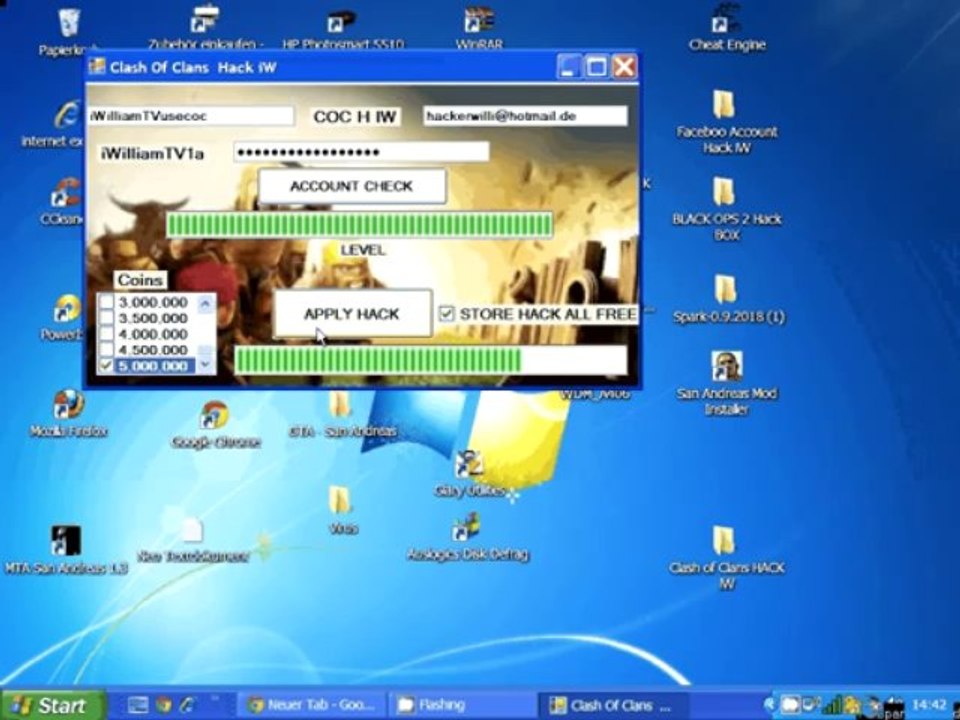The width and height of the screenshot is (960, 720).
Task: Check the 3.000.000 coins option
Action: point(107,302)
